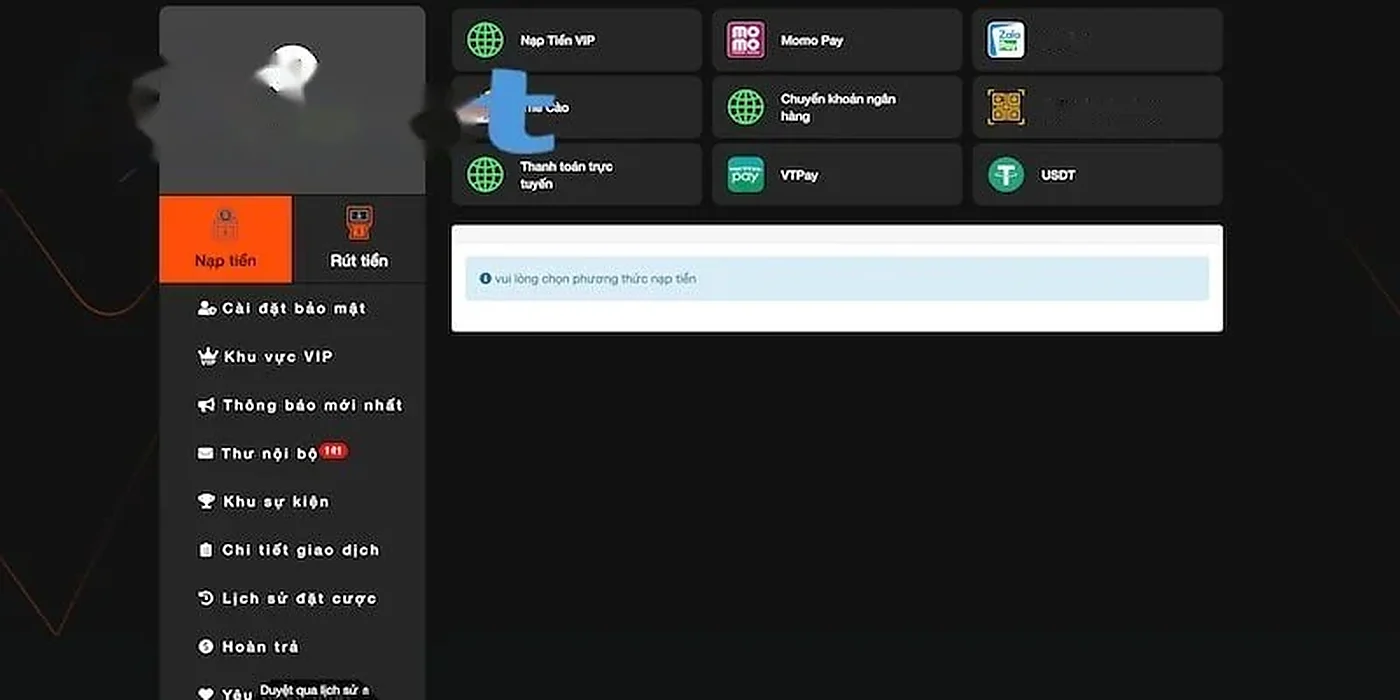This screenshot has height=700, width=1400.
Task: Choose the Thẻ Cào payment option
Action: click(577, 107)
